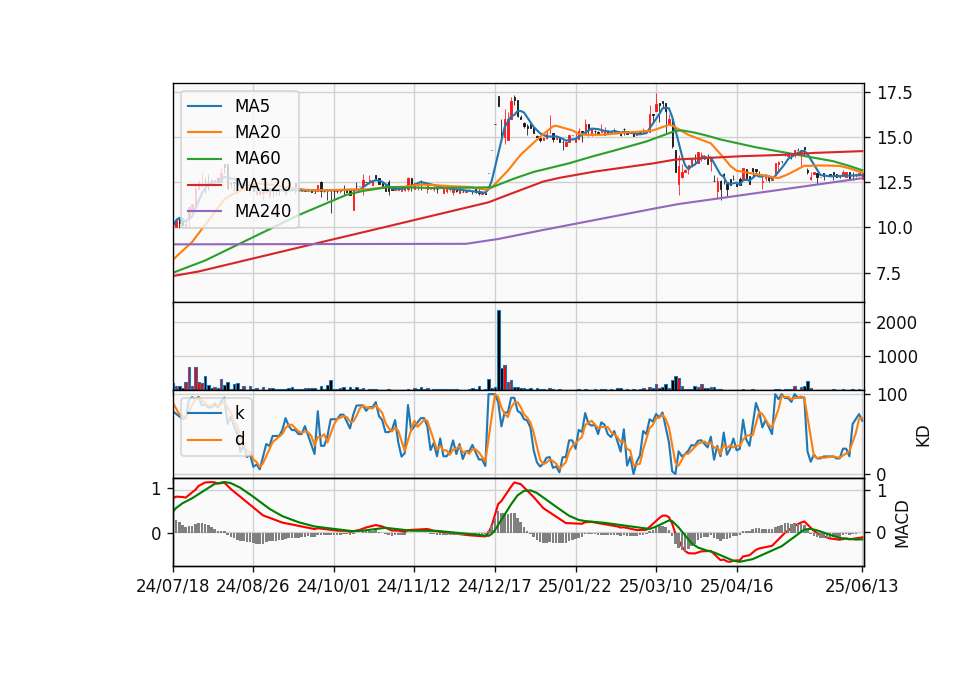The image size is (960, 690).
Task: Click the MA120 legend label
Action: pyautogui.click(x=263, y=184)
